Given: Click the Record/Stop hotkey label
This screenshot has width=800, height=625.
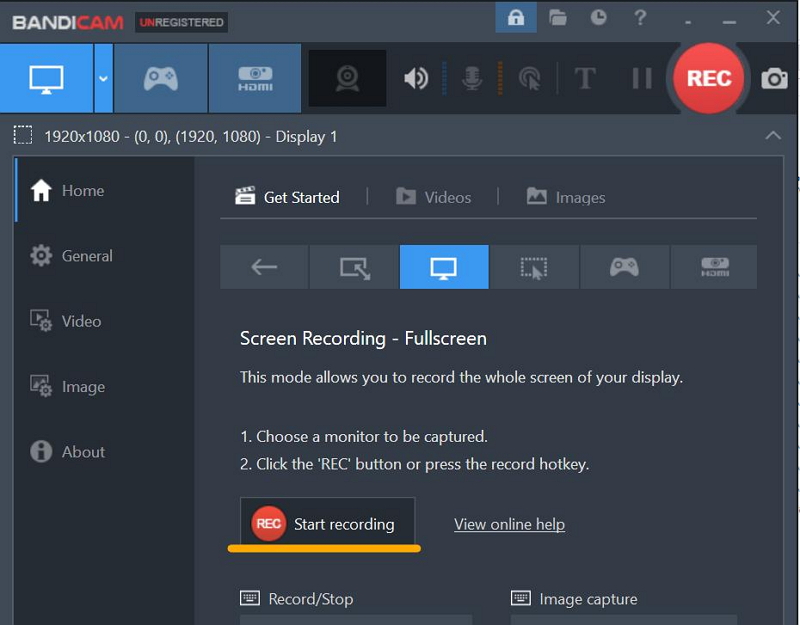Looking at the screenshot, I should coord(311,599).
